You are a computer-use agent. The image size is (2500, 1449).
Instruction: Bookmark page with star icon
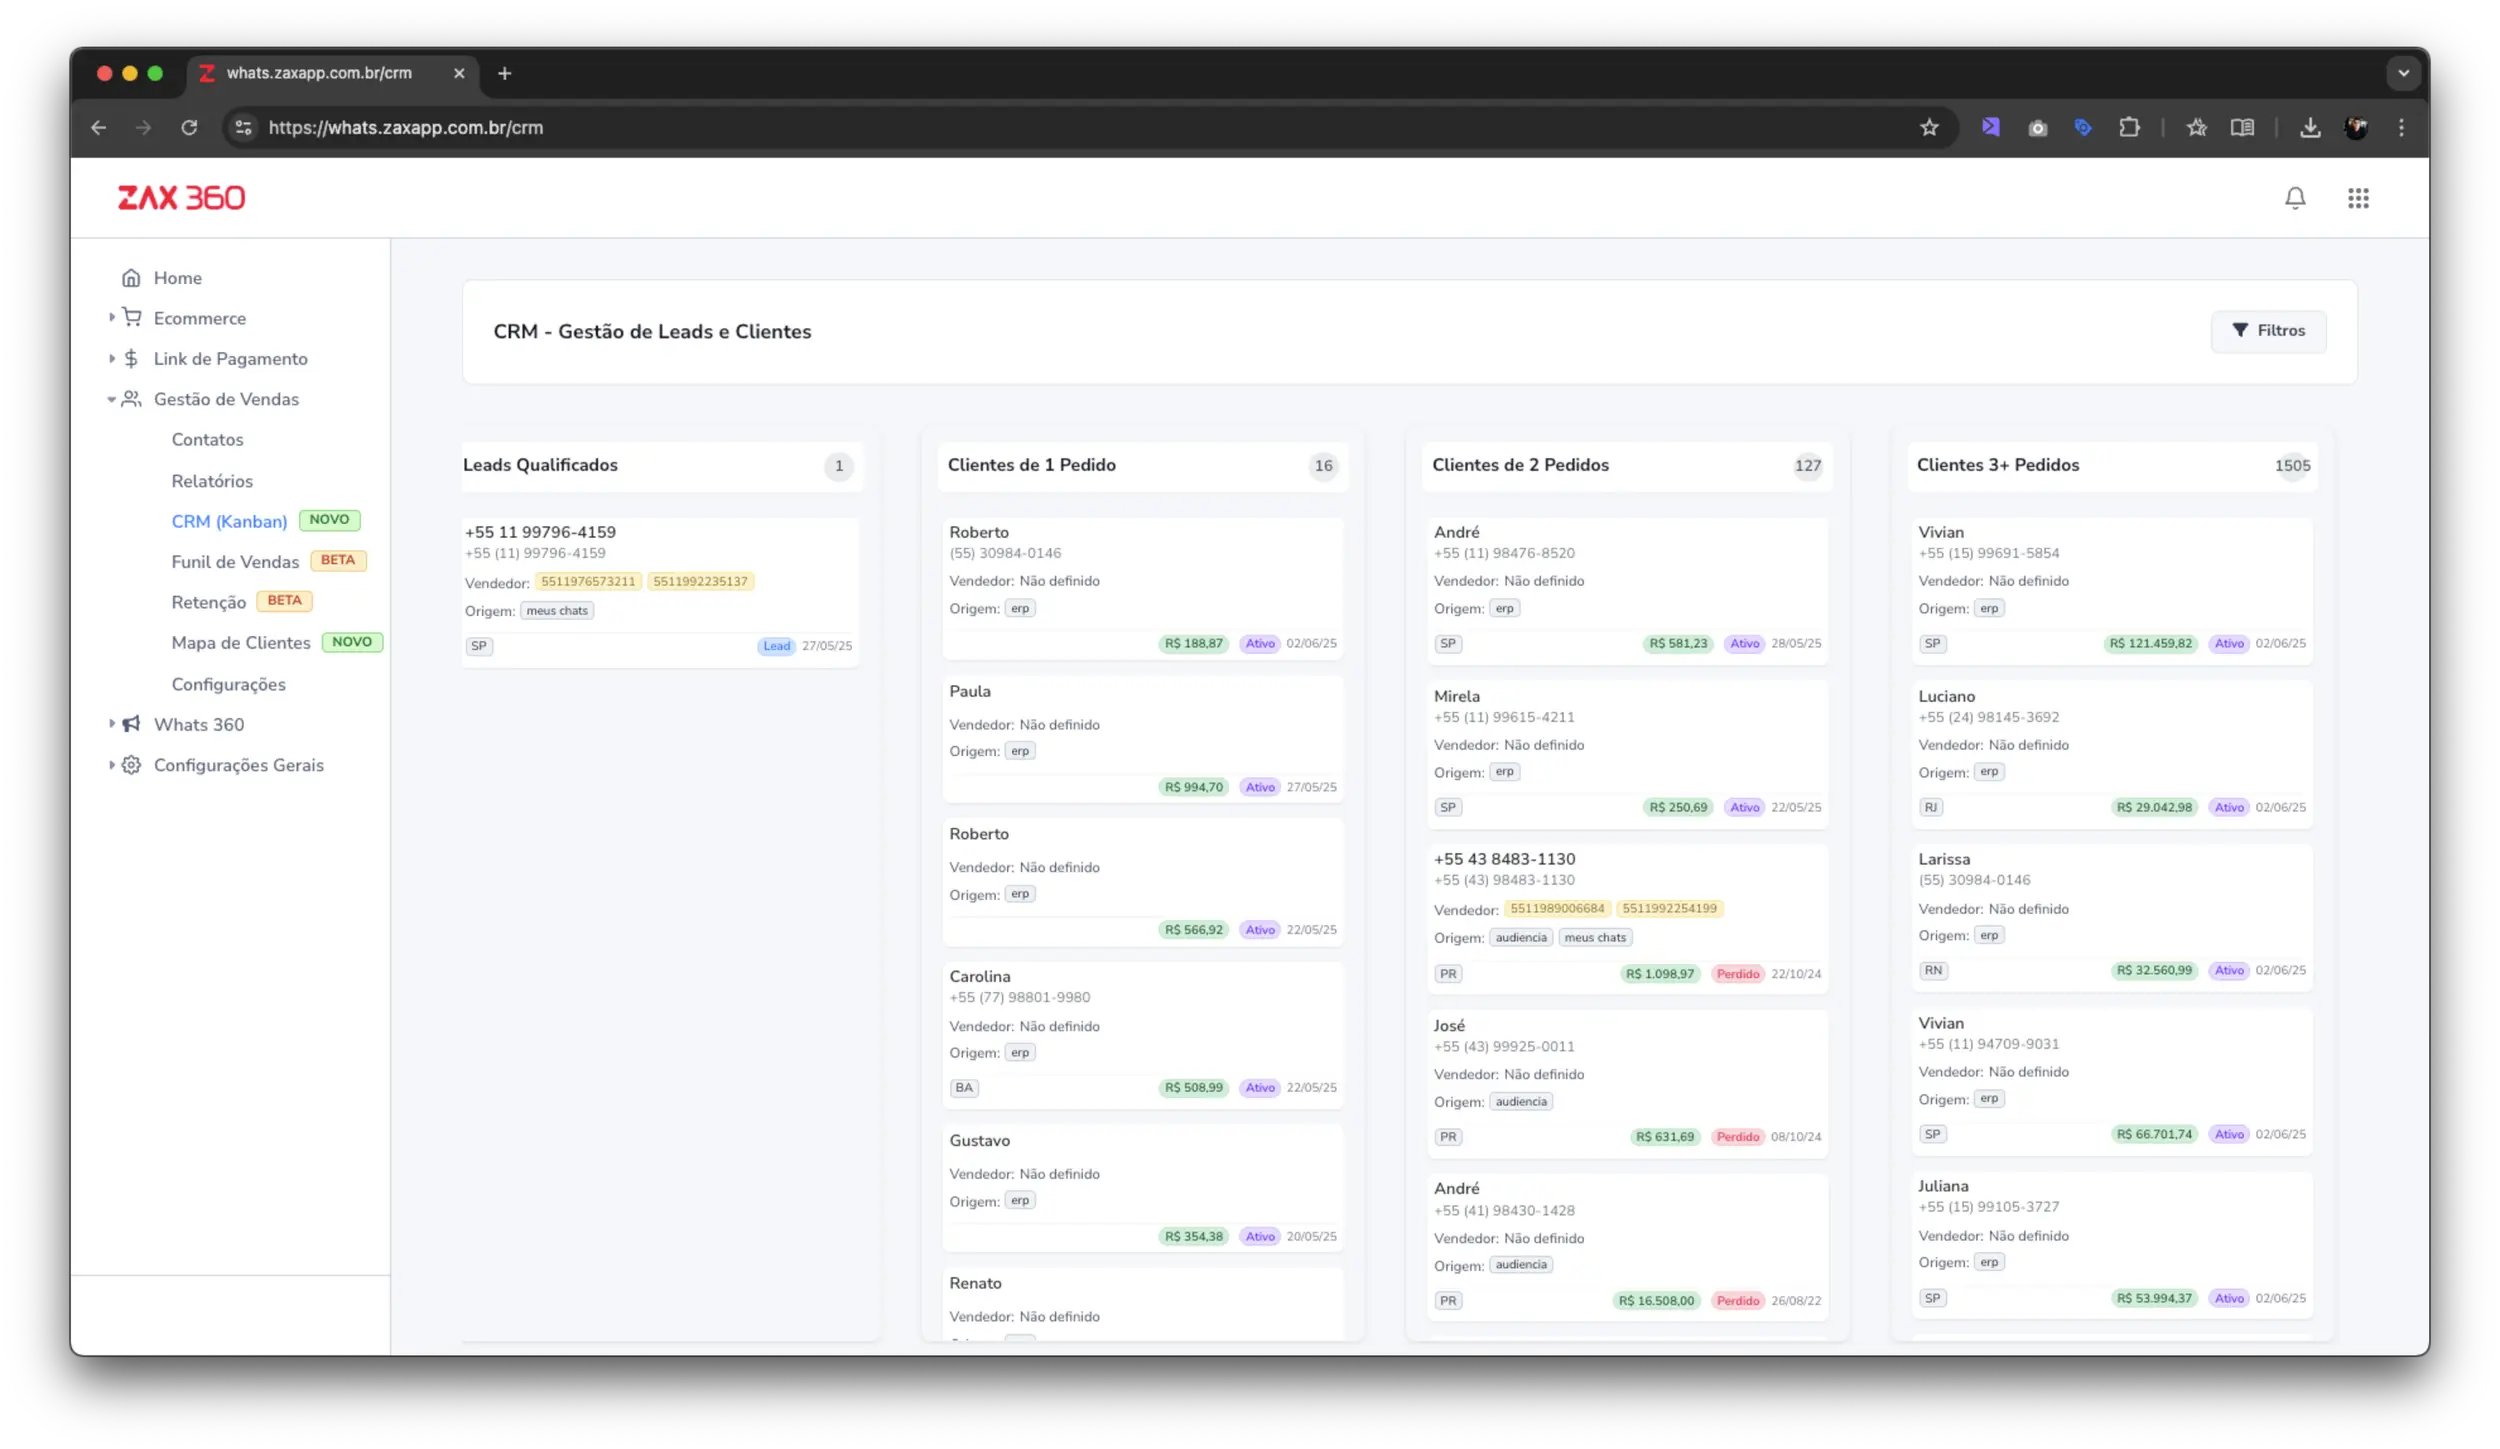[x=1929, y=128]
